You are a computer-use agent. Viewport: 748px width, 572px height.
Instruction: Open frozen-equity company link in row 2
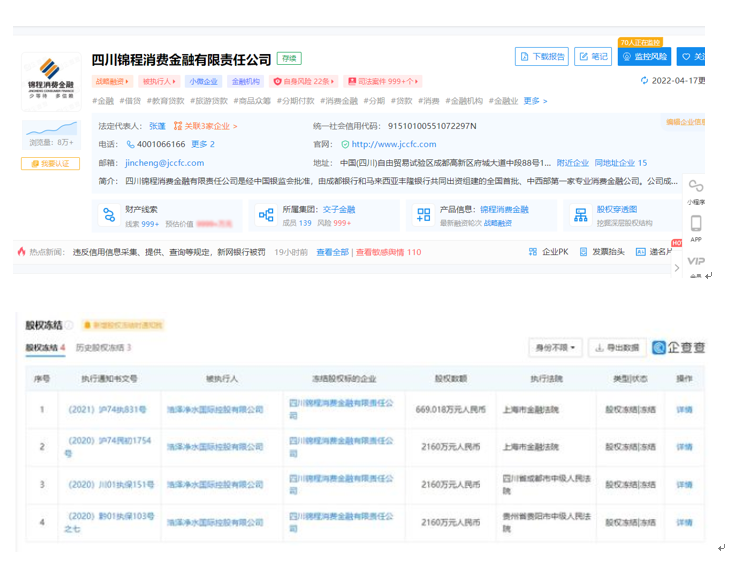tap(341, 447)
